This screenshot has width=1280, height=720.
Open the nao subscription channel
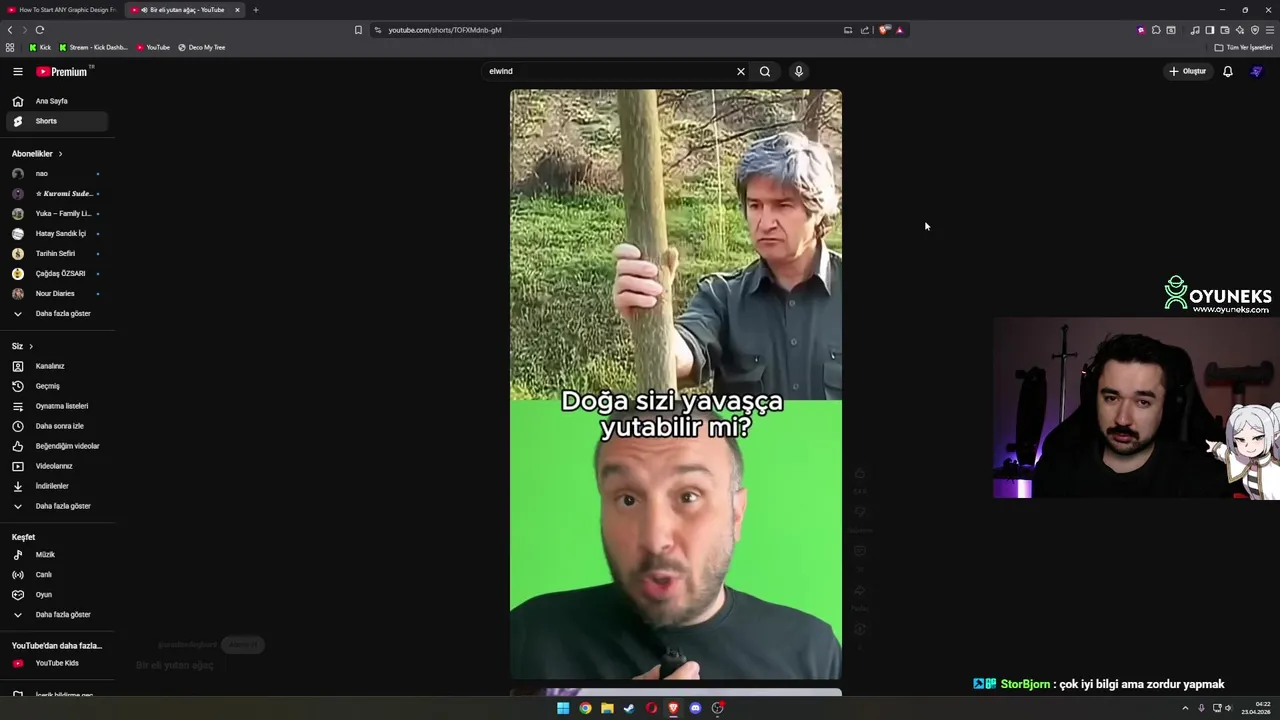(57, 173)
